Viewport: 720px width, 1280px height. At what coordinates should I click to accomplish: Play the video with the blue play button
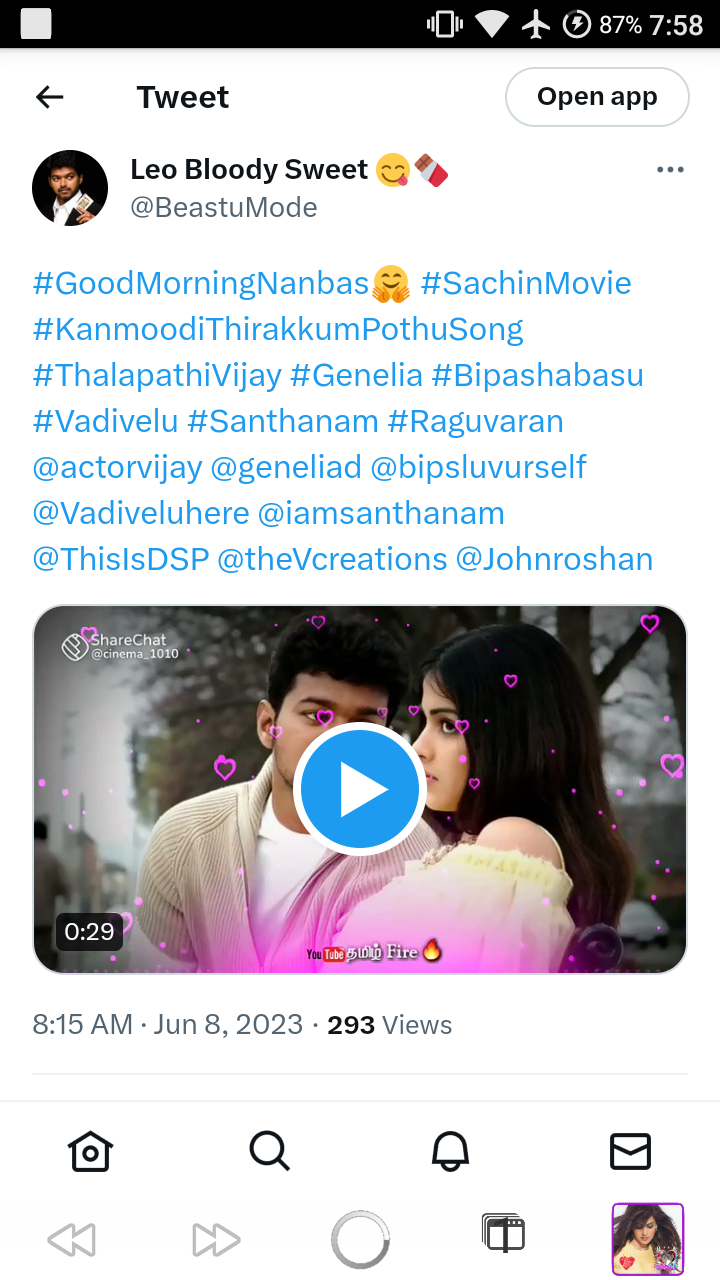pyautogui.click(x=360, y=789)
